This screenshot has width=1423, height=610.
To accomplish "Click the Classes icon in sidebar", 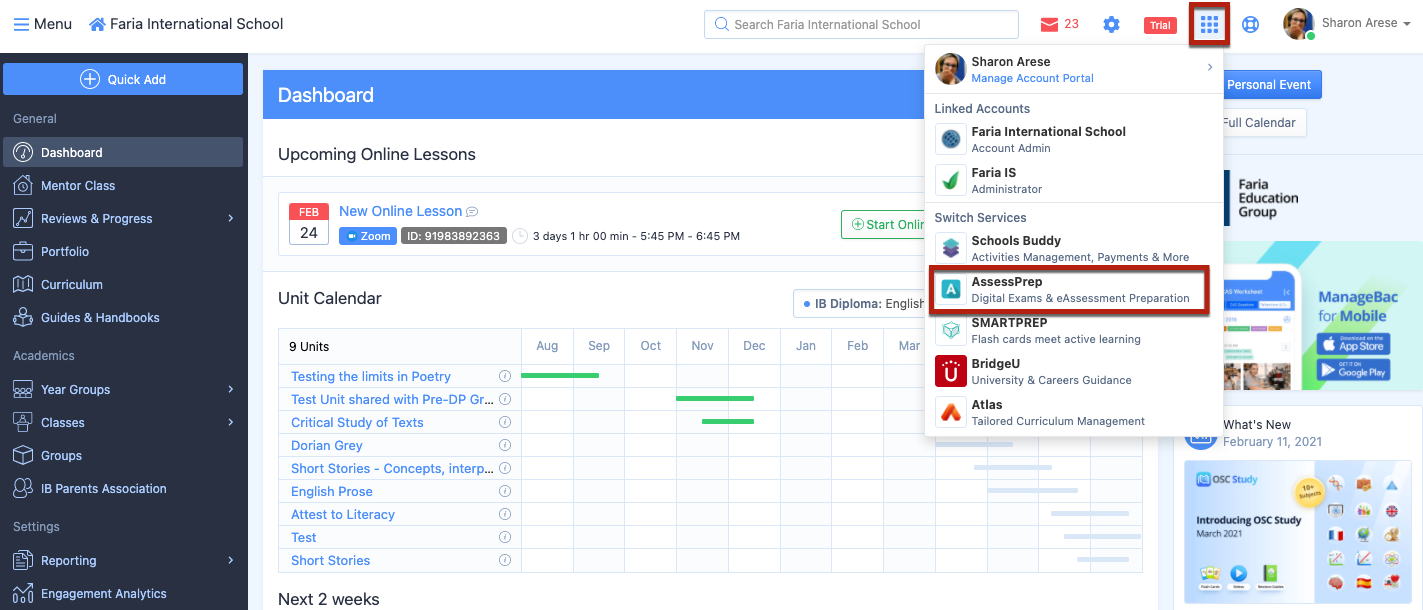I will [x=23, y=422].
